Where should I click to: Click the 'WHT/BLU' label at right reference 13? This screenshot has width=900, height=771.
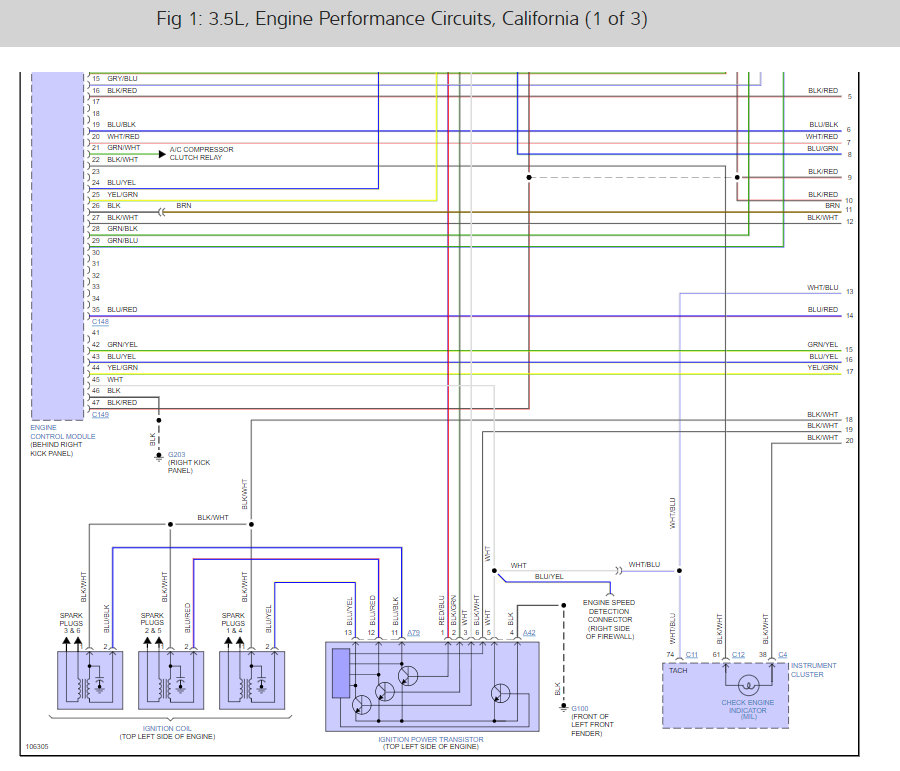click(823, 287)
